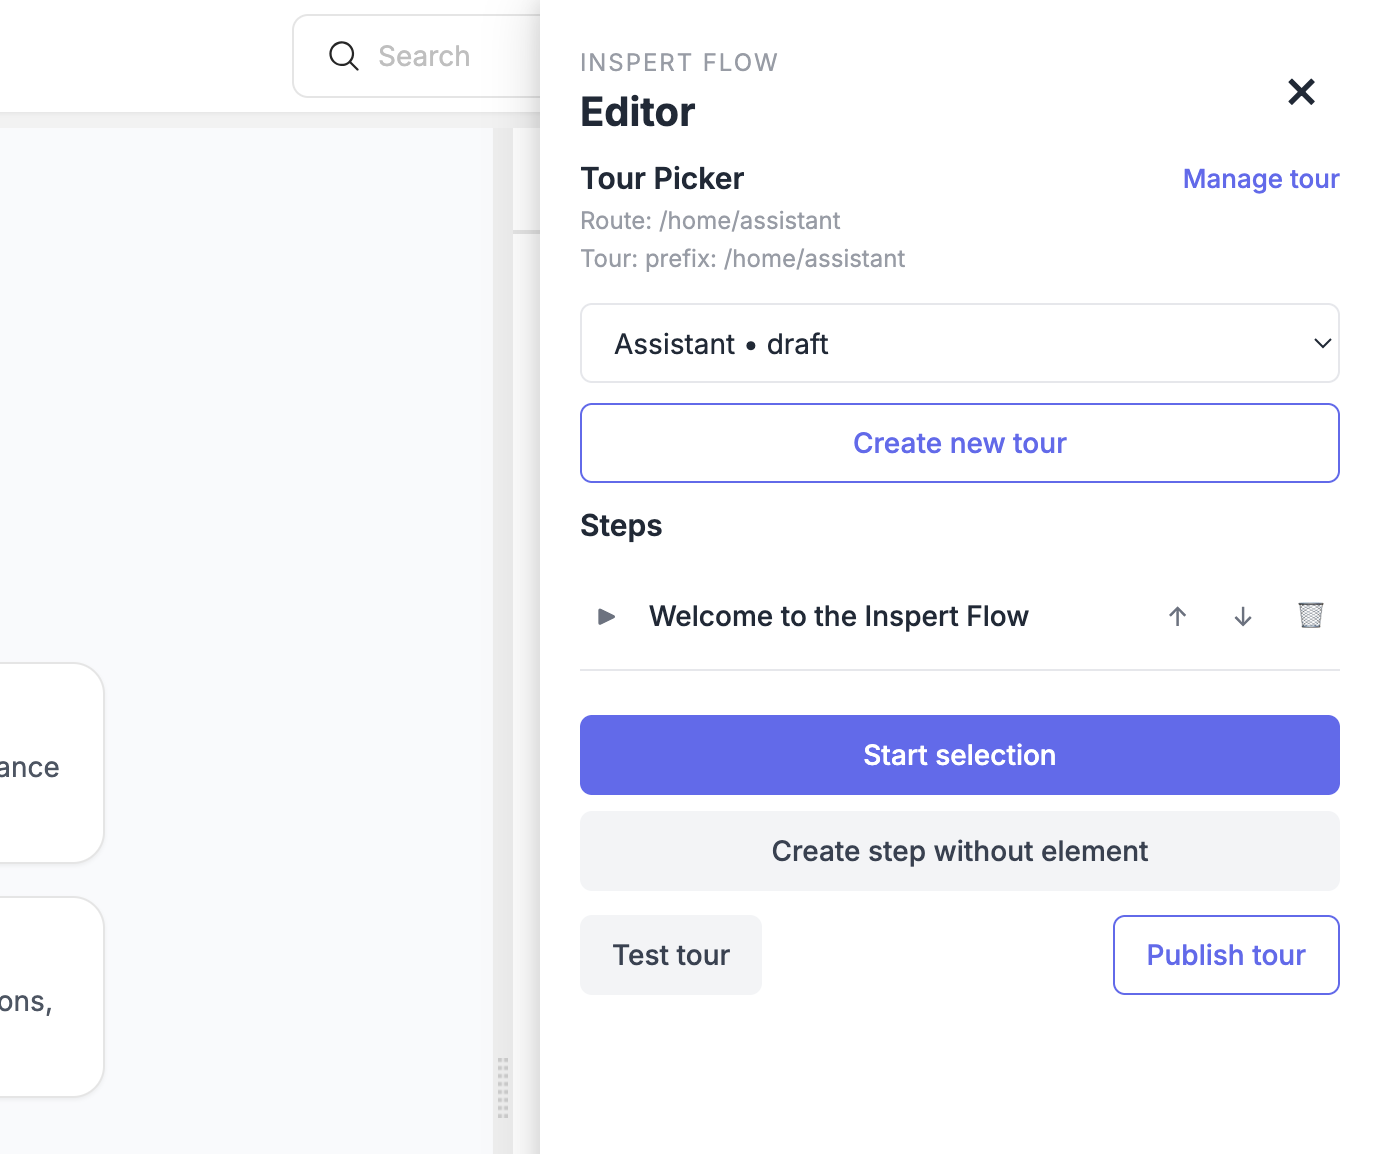1378x1154 pixels.
Task: Create step without element
Action: click(959, 851)
